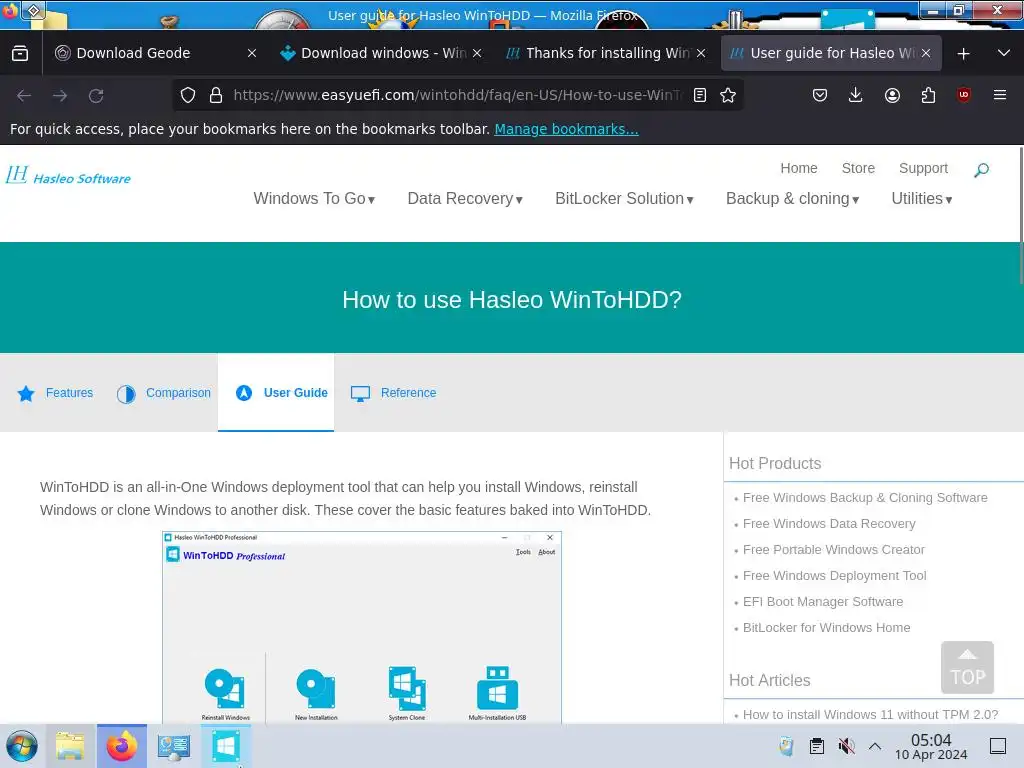Open a new browser tab

point(963,54)
